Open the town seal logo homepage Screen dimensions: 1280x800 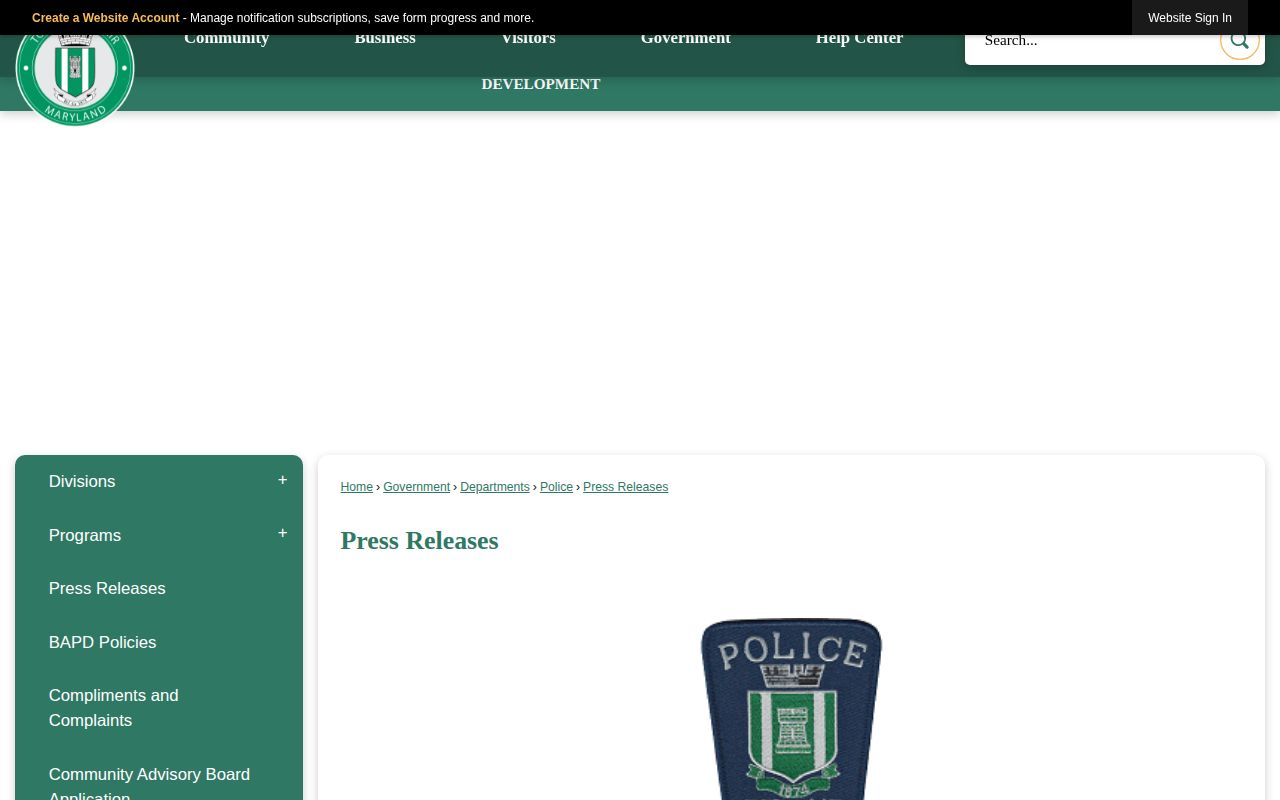coord(75,80)
